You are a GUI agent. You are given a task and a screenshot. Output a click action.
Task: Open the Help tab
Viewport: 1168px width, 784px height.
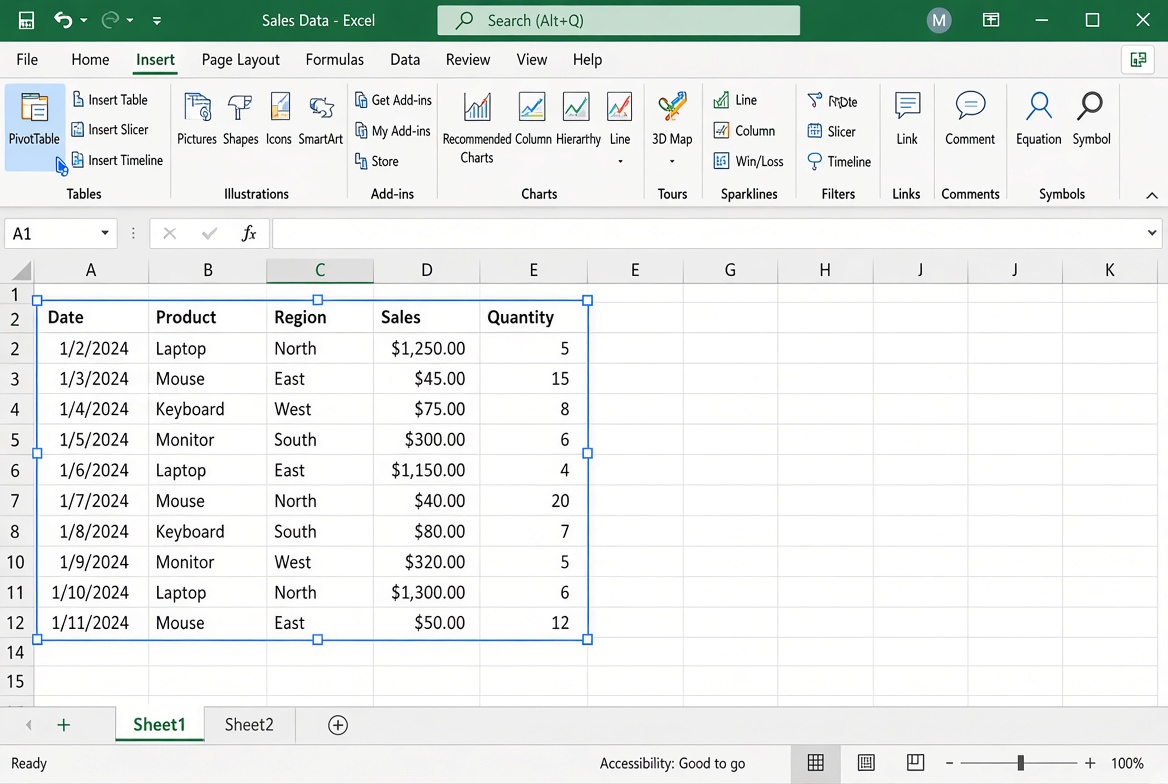tap(587, 60)
